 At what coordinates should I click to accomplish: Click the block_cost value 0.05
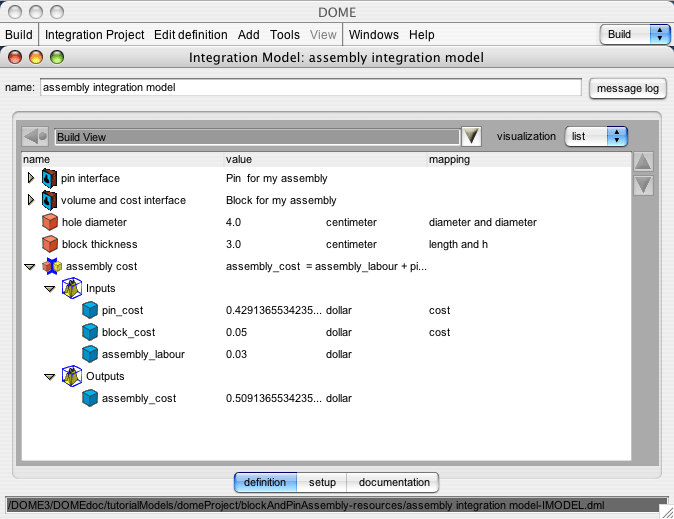236,332
